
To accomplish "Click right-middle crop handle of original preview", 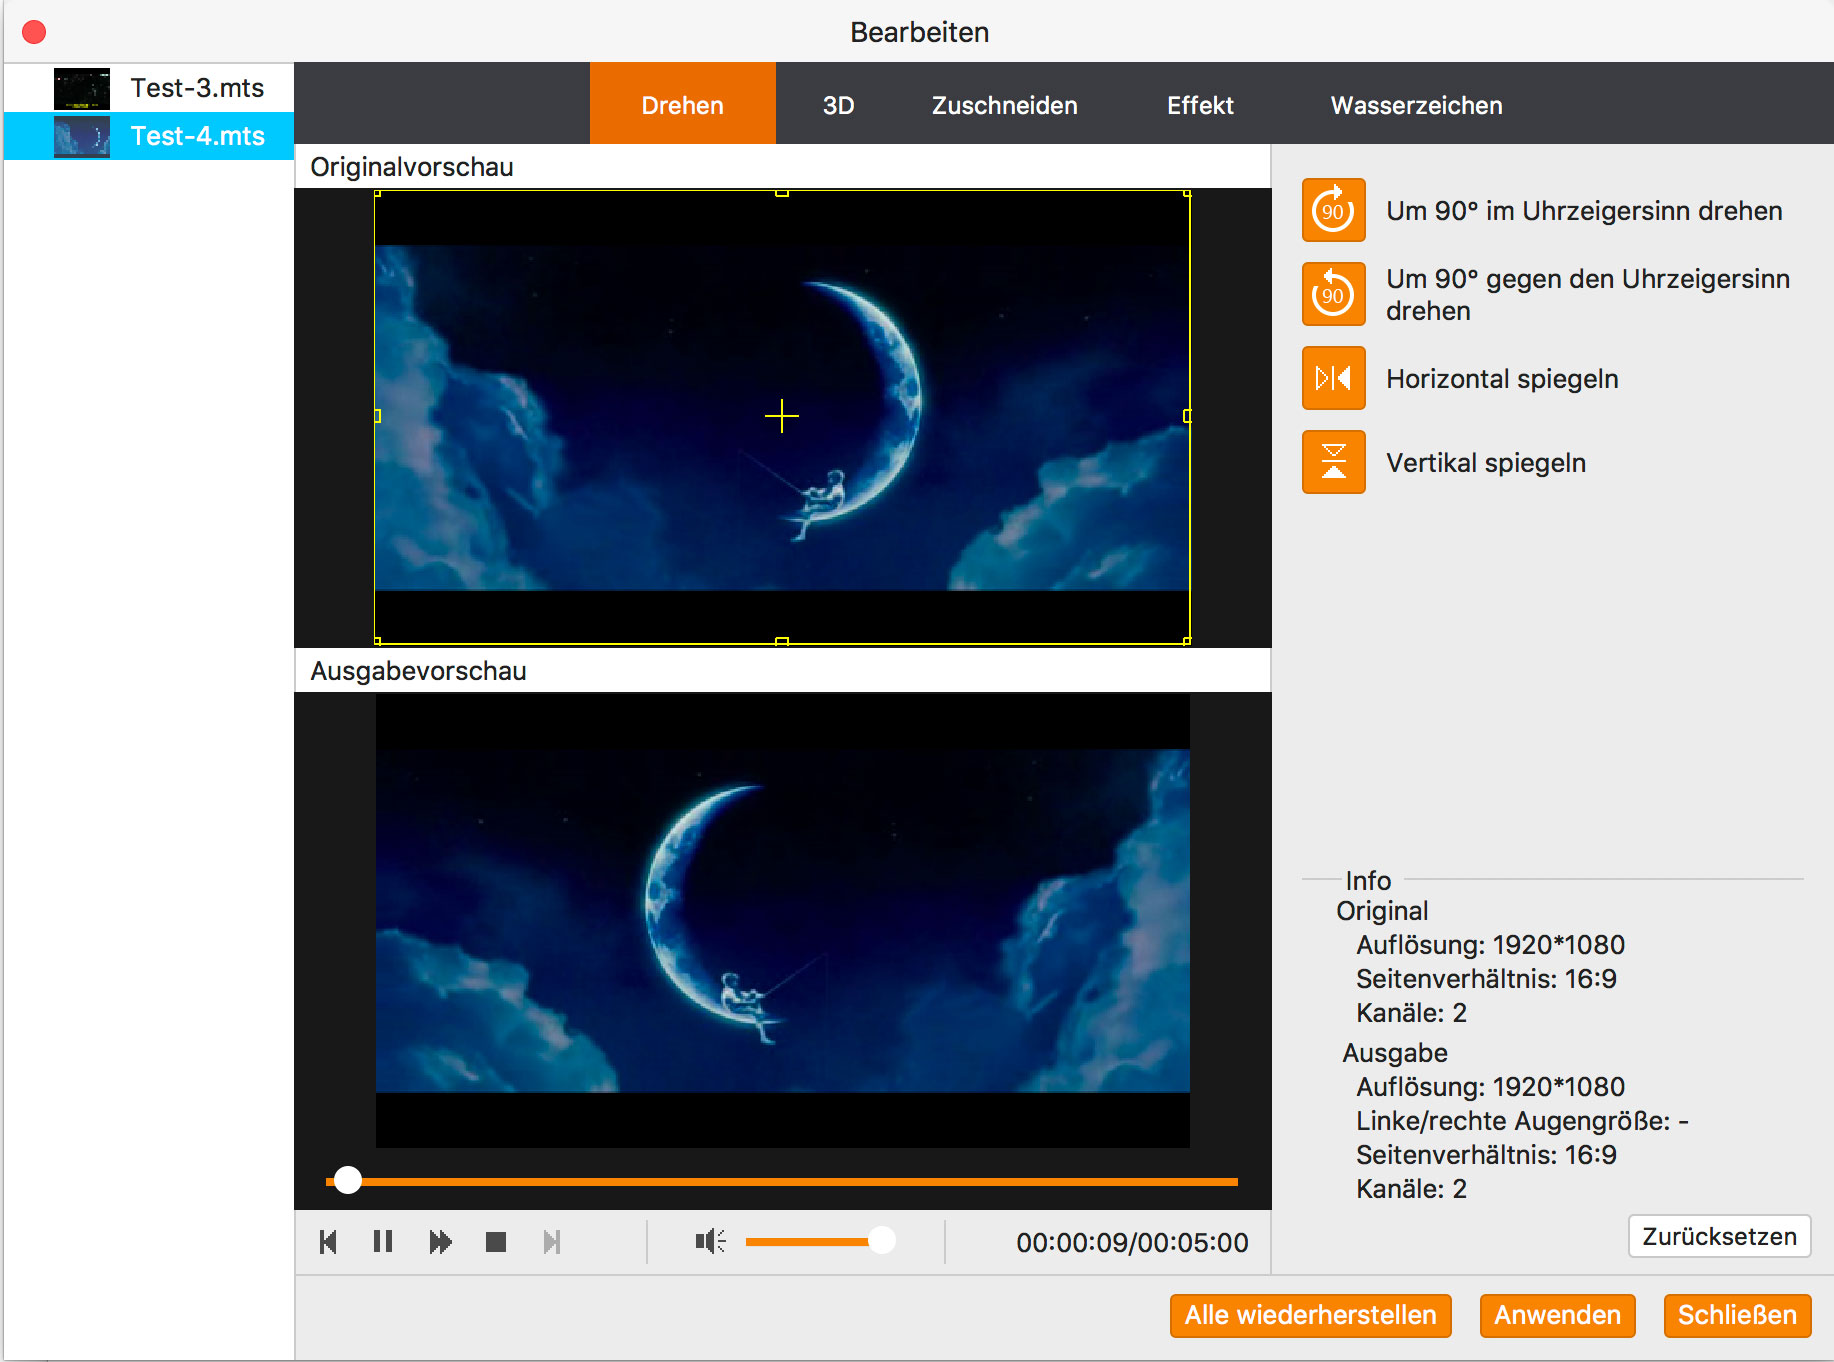I will 1187,416.
